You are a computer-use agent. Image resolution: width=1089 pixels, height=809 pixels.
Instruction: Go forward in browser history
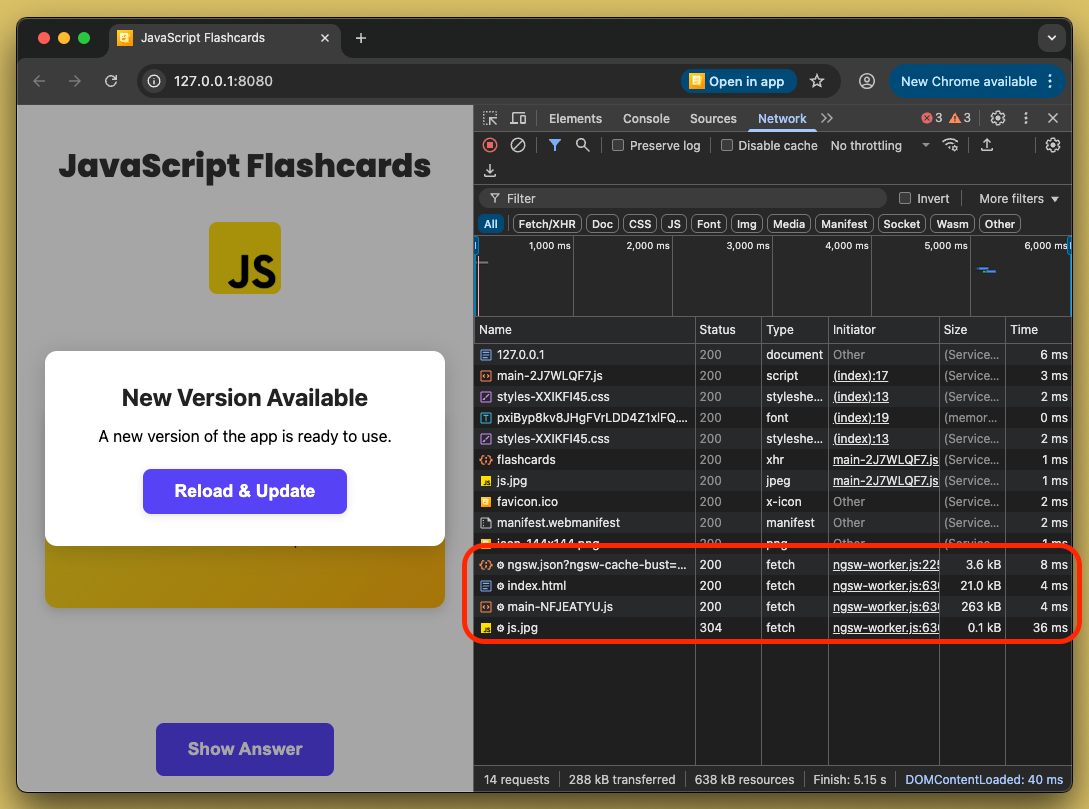tap(75, 81)
